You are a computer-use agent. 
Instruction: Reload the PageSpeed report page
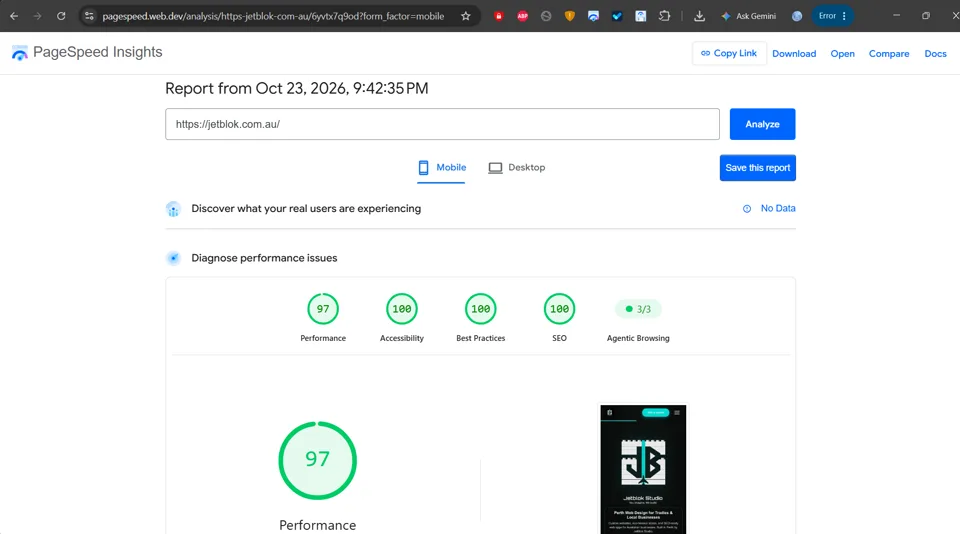[61, 16]
